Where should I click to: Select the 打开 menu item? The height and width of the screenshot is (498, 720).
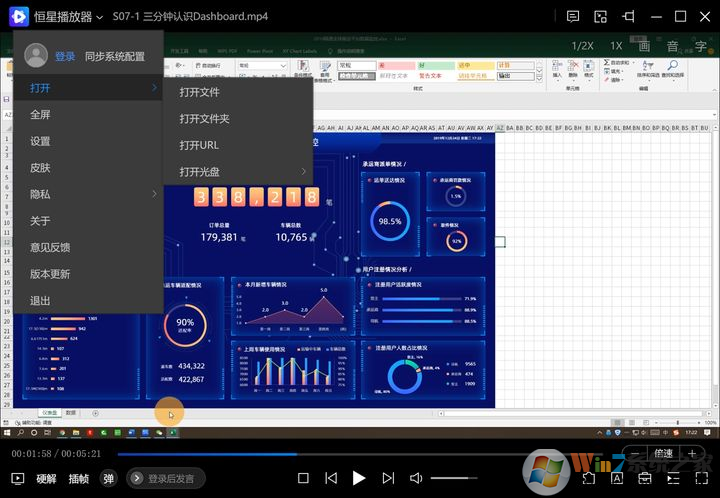(x=88, y=88)
